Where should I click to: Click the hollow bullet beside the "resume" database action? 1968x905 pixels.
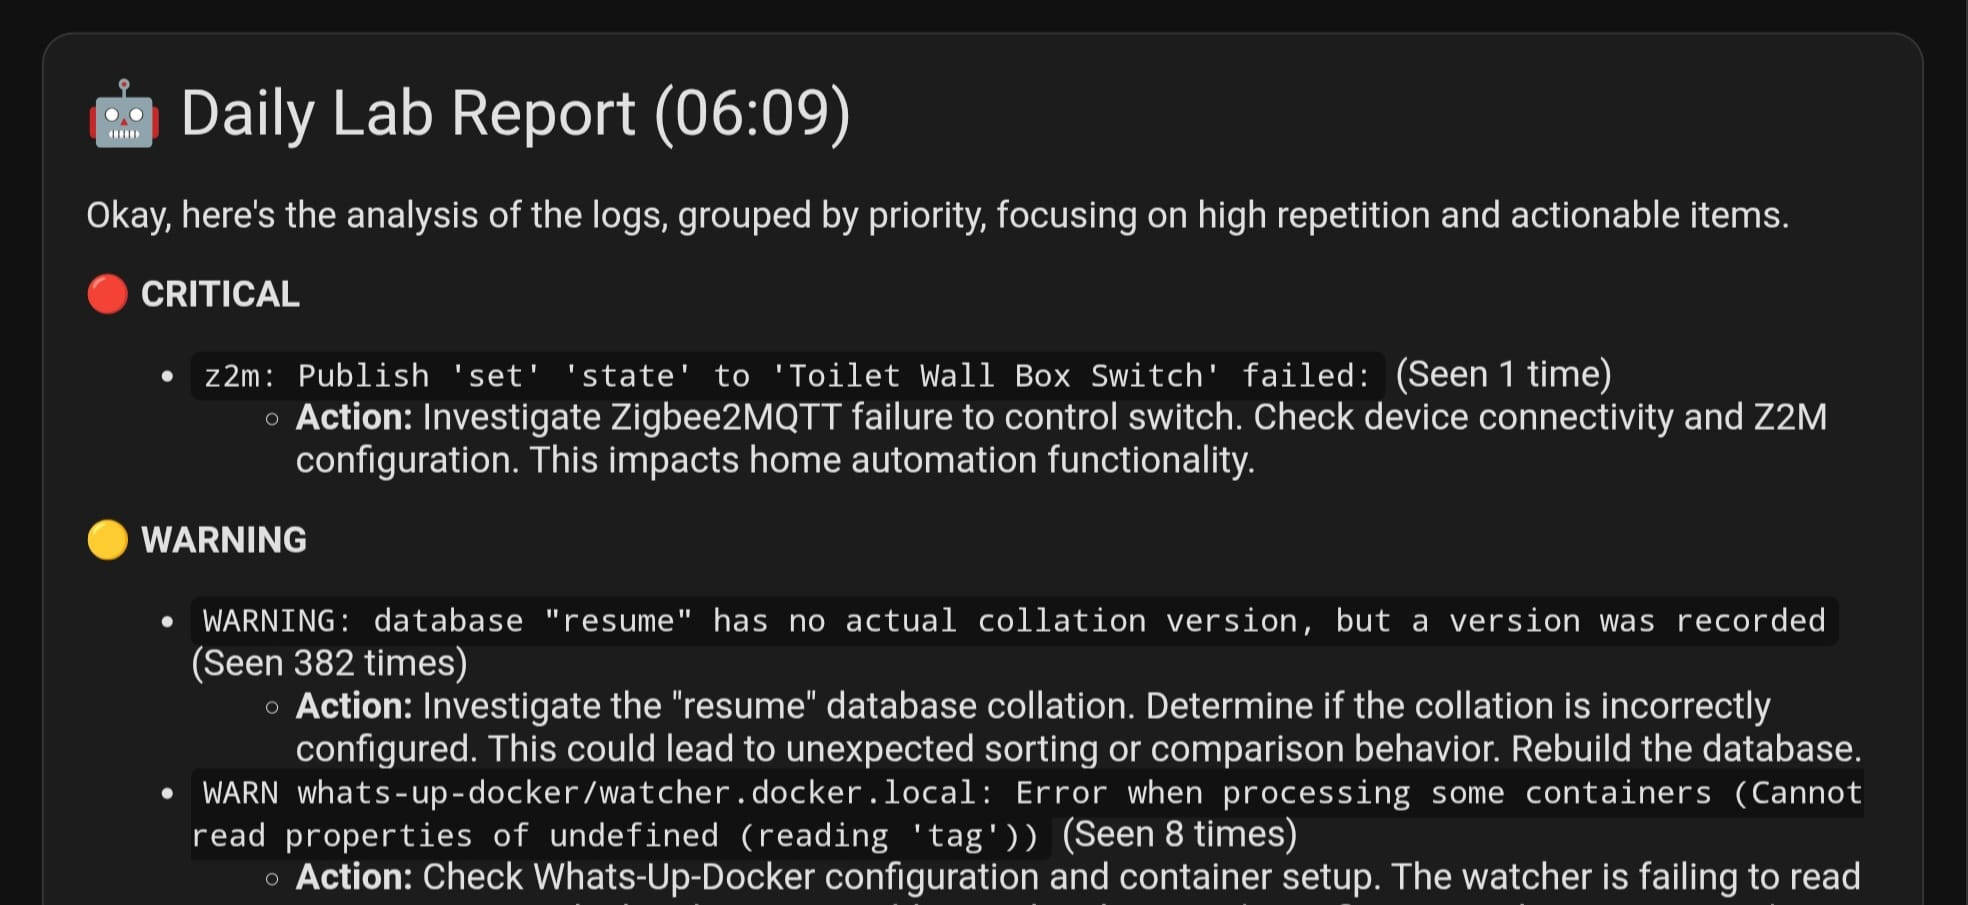pos(272,708)
